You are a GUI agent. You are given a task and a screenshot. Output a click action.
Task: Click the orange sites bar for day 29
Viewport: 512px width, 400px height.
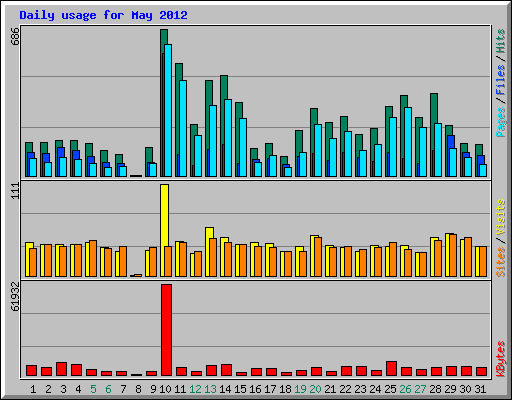(453, 255)
